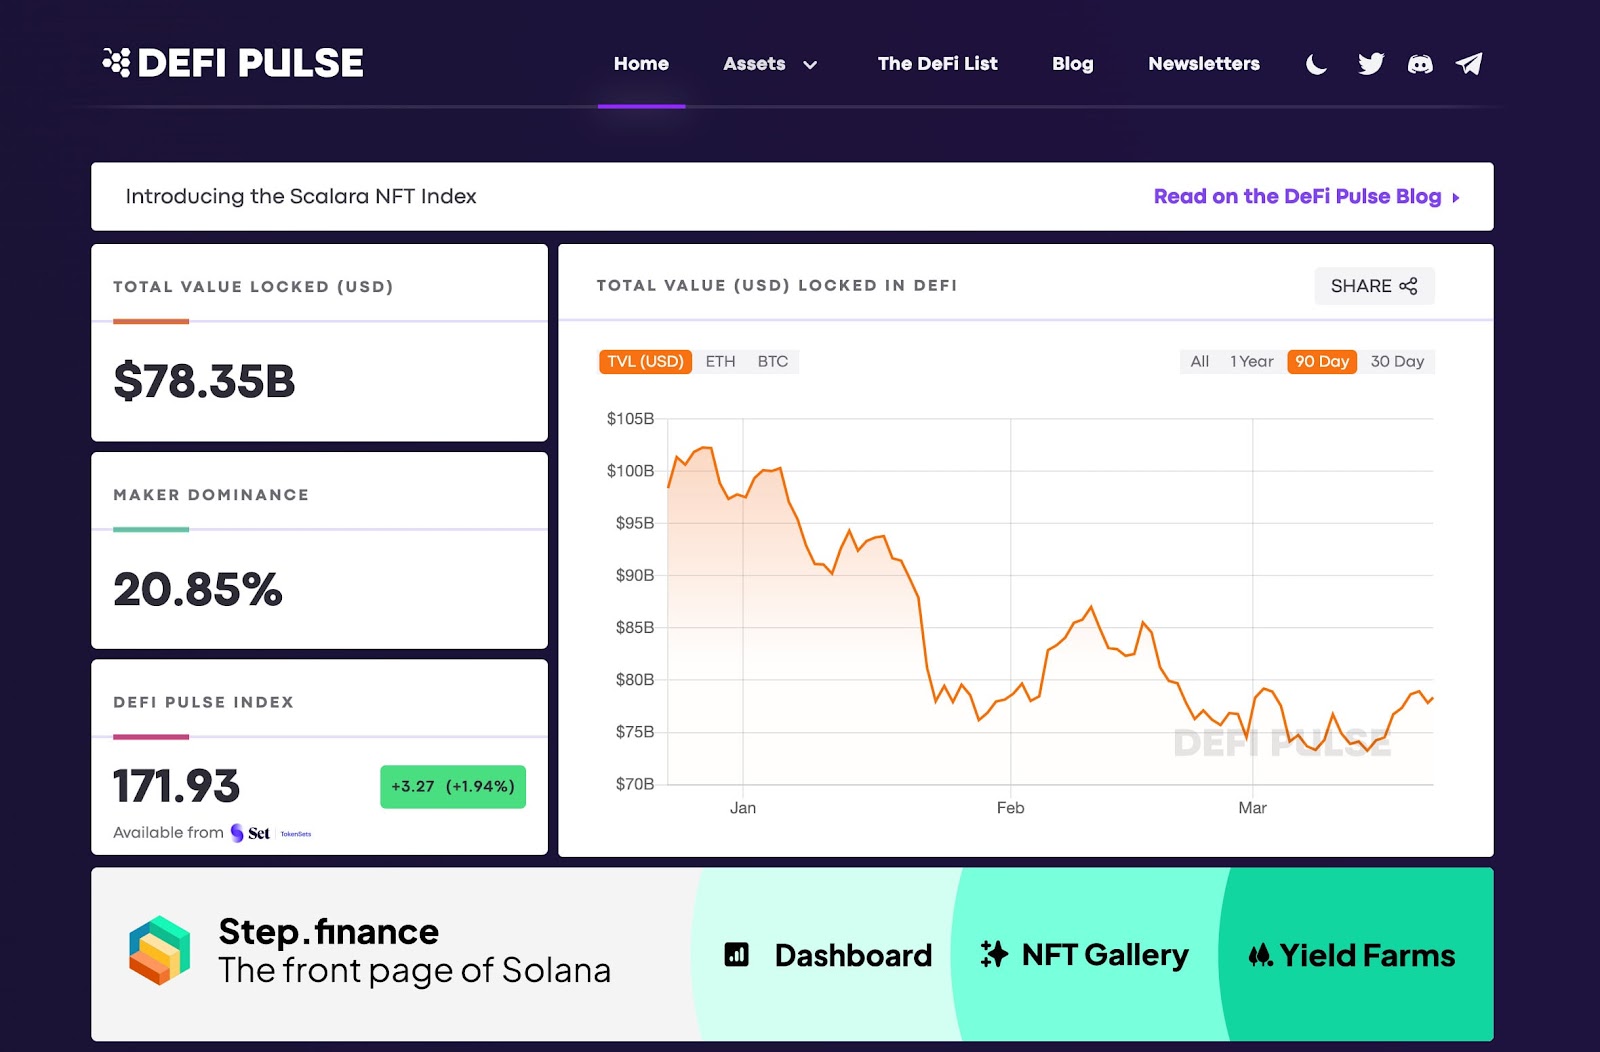Viewport: 1600px width, 1052px height.
Task: Open the Newsletters nav item
Action: 1204,64
